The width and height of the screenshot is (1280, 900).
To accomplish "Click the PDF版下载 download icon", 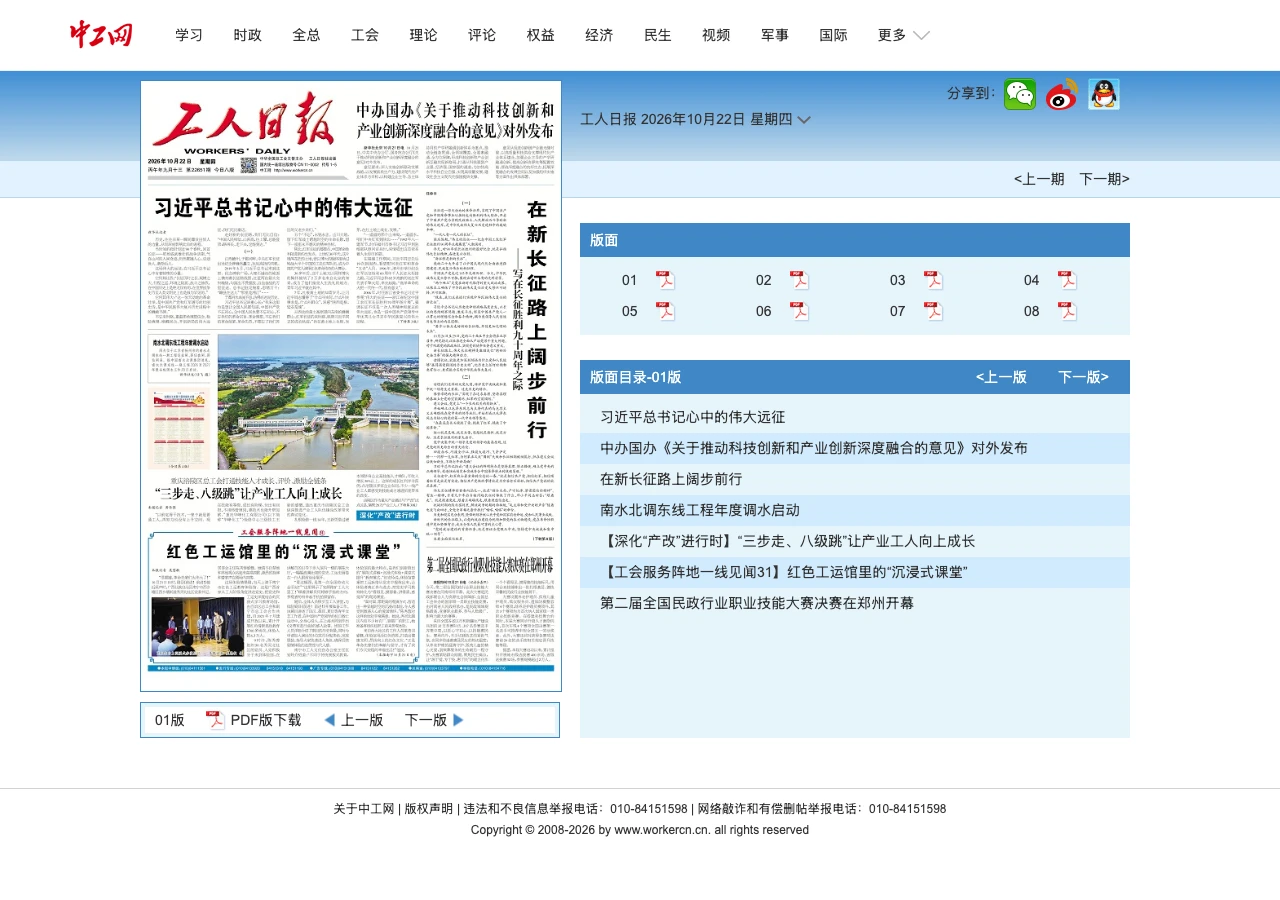I will coord(215,720).
